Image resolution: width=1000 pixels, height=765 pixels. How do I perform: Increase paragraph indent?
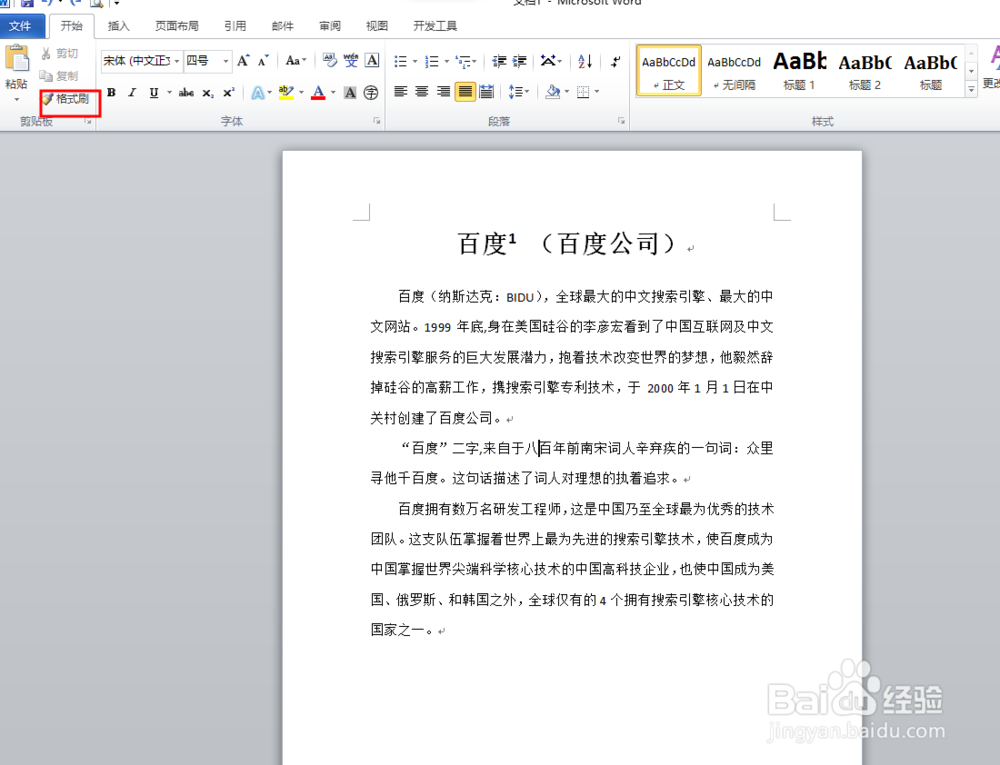point(520,61)
